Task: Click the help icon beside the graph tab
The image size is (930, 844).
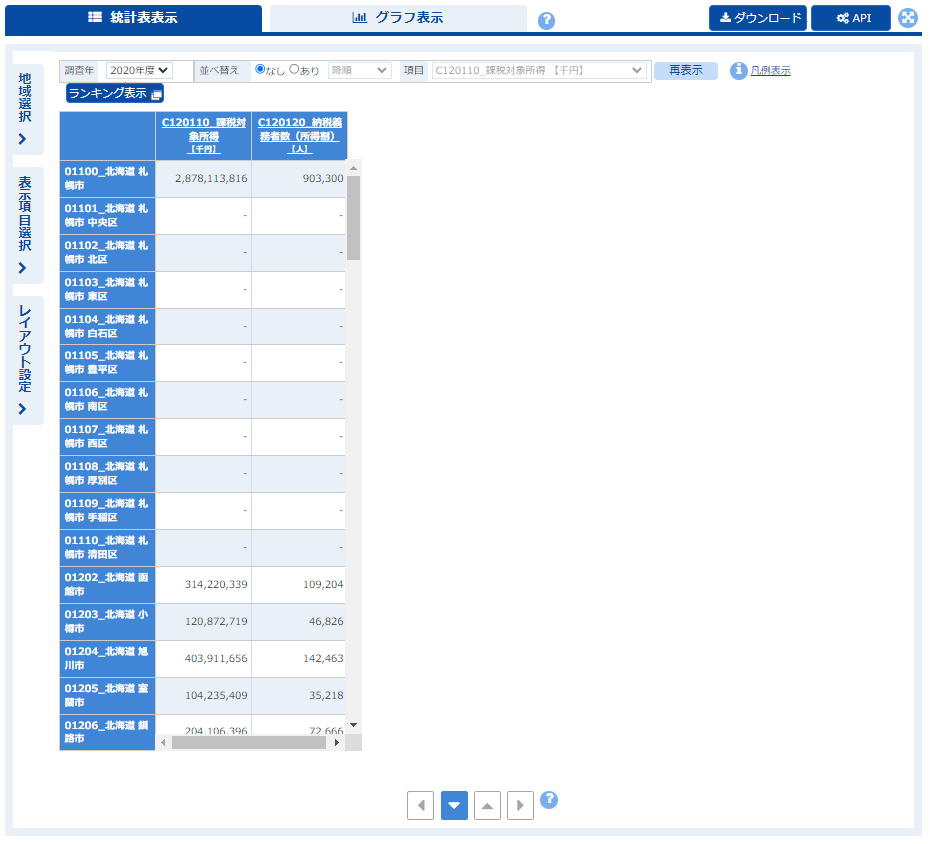Action: (546, 21)
